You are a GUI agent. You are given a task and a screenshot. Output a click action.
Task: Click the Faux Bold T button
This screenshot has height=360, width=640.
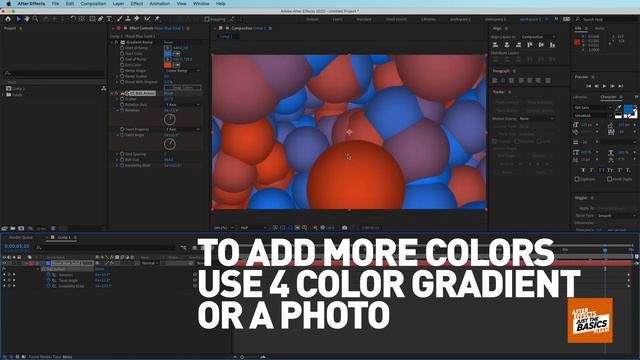[x=583, y=170]
